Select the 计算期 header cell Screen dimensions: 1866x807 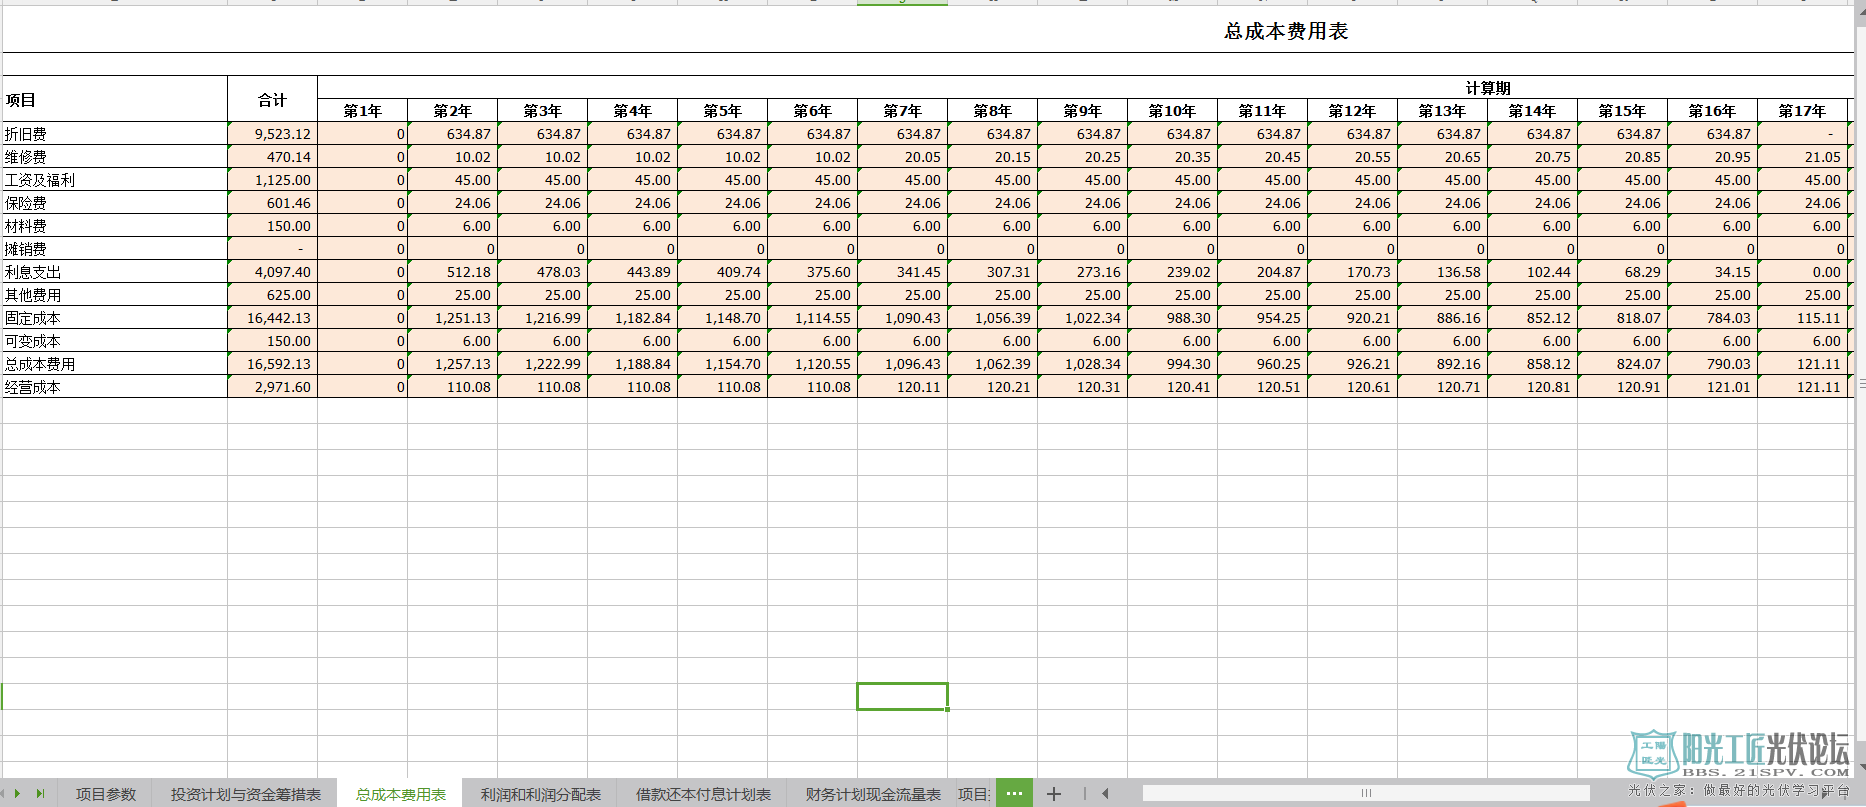tap(1488, 88)
